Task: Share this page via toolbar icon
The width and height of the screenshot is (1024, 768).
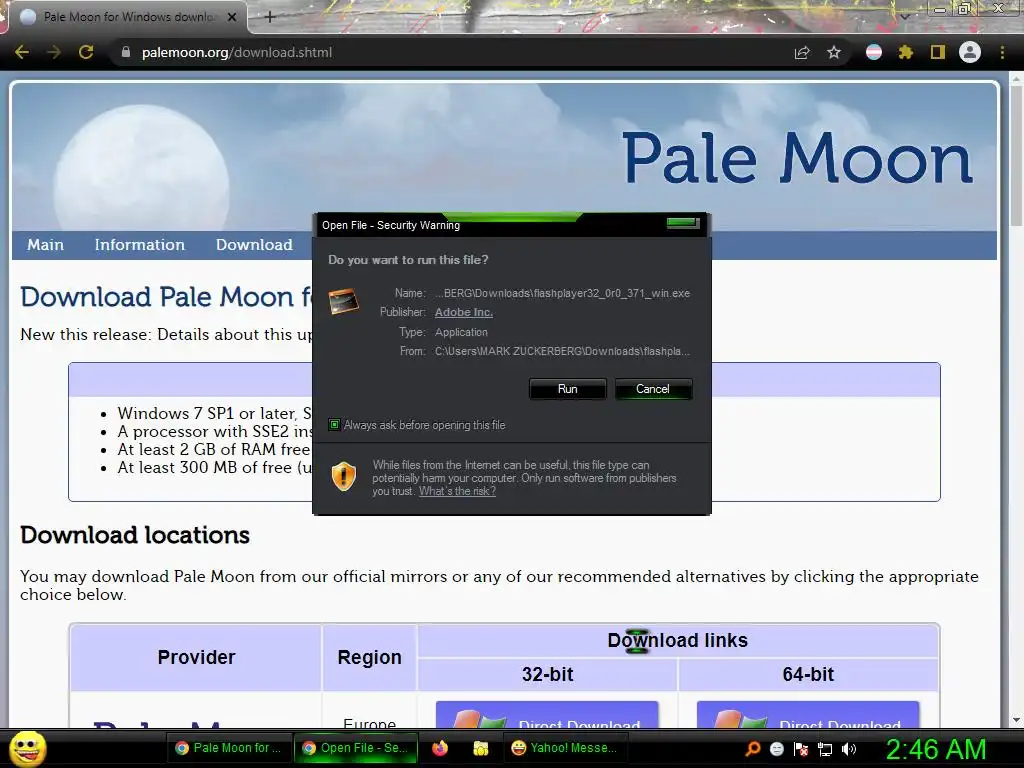Action: [802, 52]
